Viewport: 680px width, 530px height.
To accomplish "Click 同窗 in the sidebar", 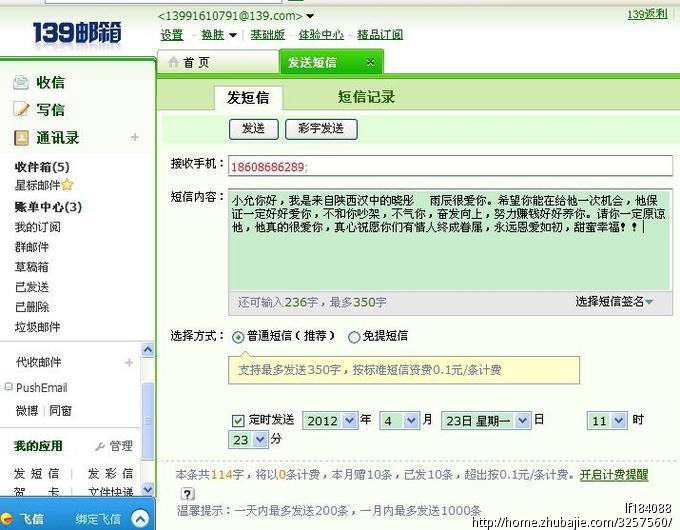I will 60,410.
